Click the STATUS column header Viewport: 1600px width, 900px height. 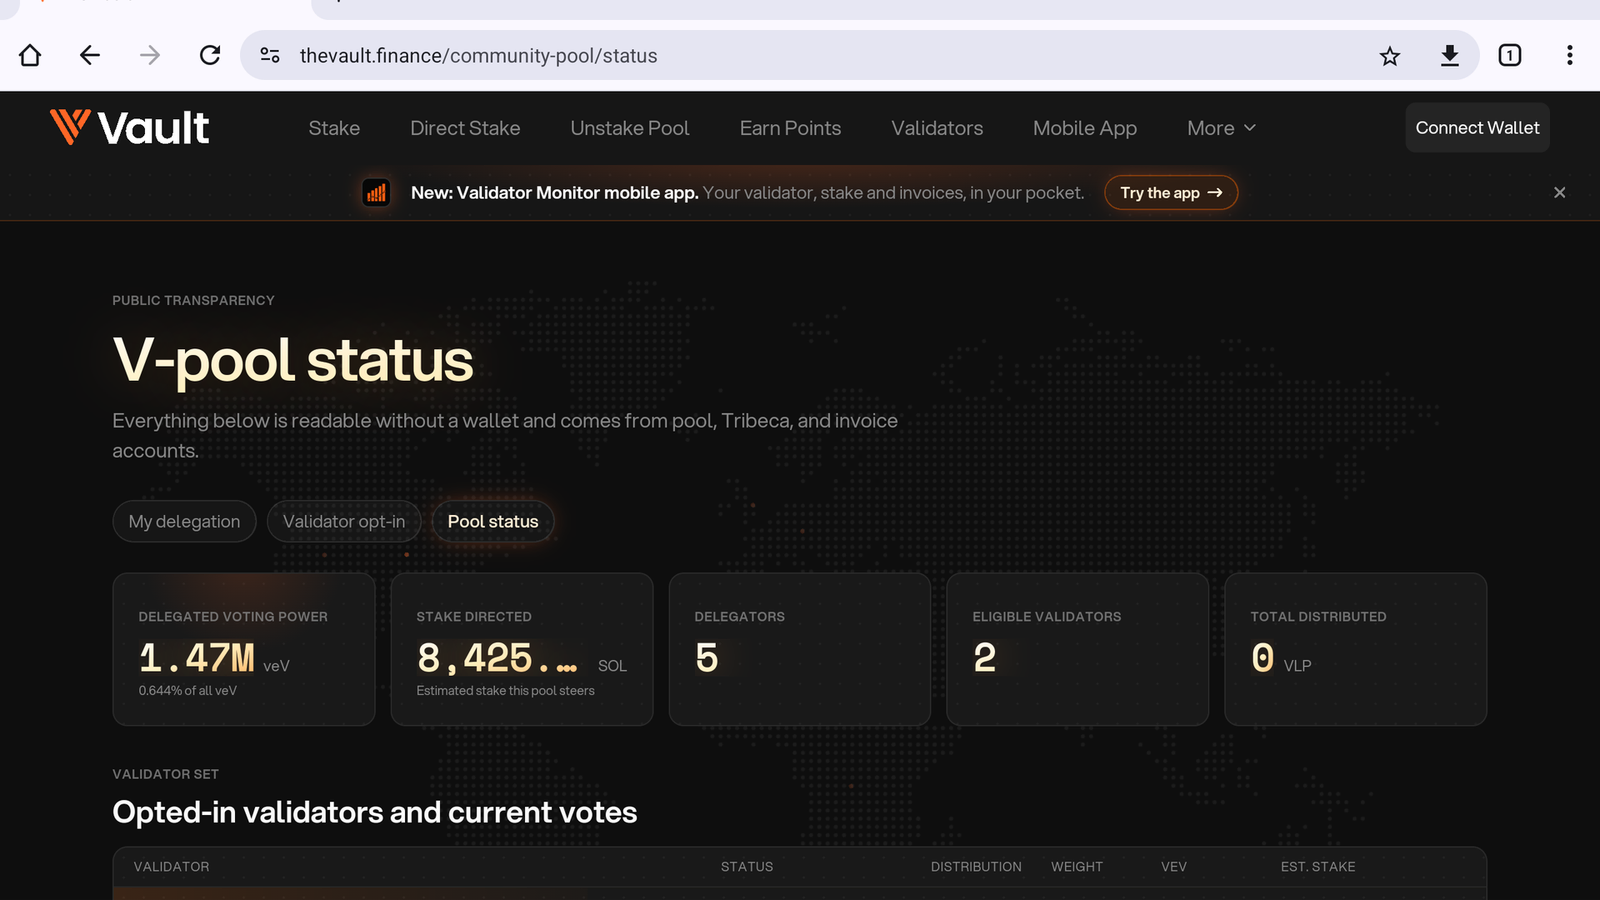click(x=747, y=867)
